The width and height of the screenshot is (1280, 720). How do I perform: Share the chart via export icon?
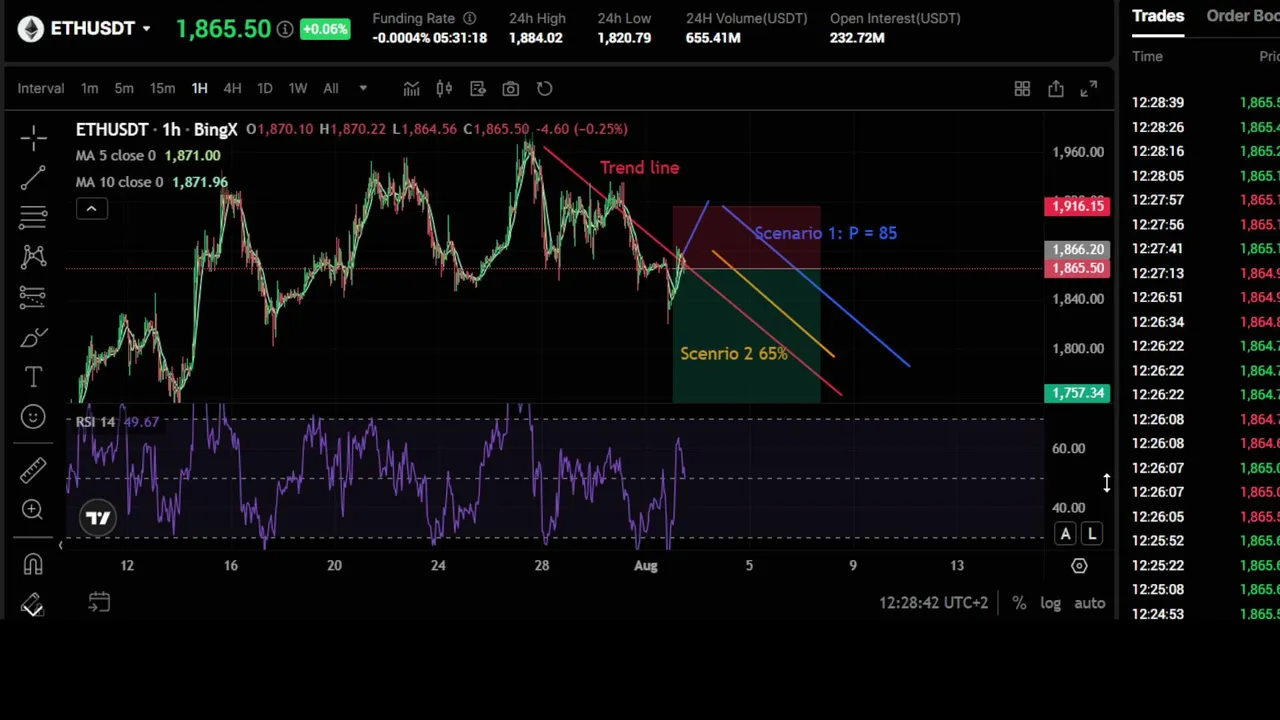click(x=1055, y=89)
